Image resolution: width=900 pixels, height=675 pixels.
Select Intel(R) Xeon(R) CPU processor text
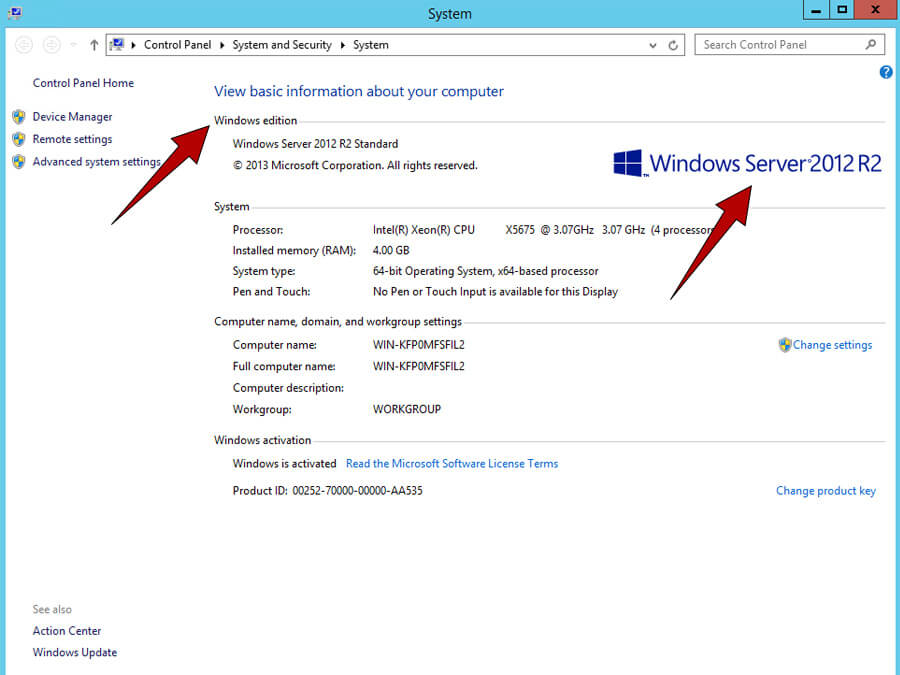tap(424, 230)
